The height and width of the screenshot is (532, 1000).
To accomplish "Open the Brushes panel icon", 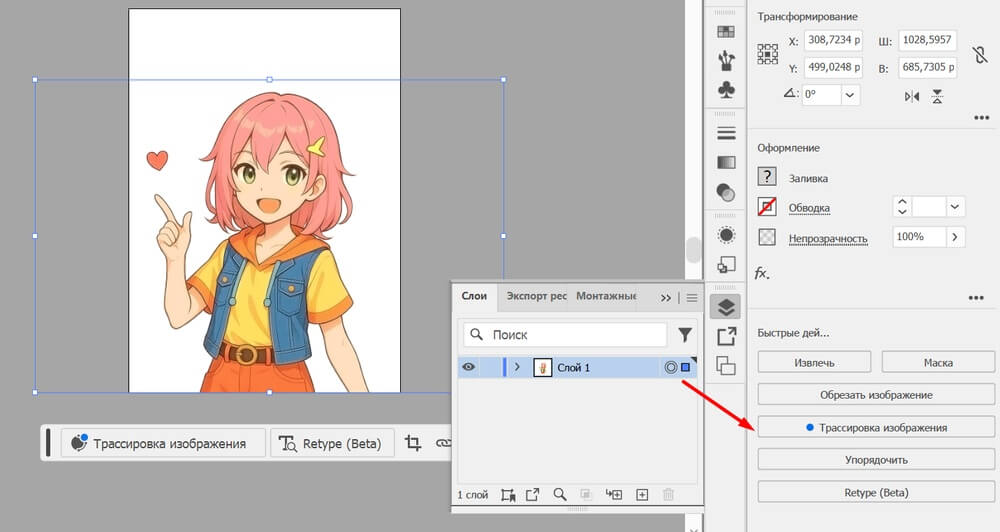I will click(726, 61).
